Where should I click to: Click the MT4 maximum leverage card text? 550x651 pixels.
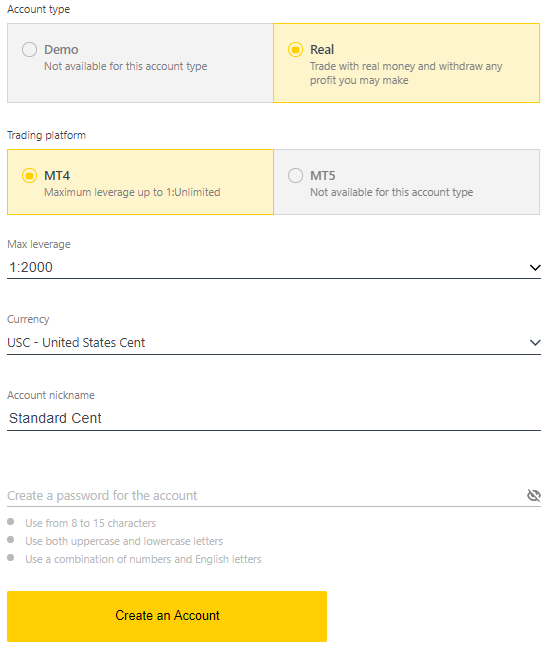(132, 192)
